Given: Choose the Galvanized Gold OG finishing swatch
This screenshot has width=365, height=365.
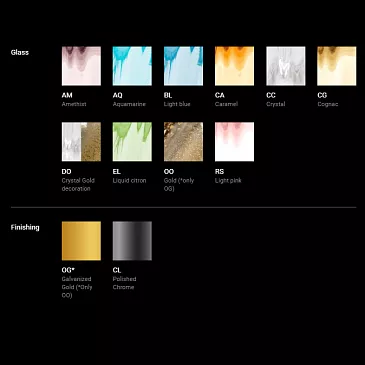Looking at the screenshot, I should click(81, 241).
